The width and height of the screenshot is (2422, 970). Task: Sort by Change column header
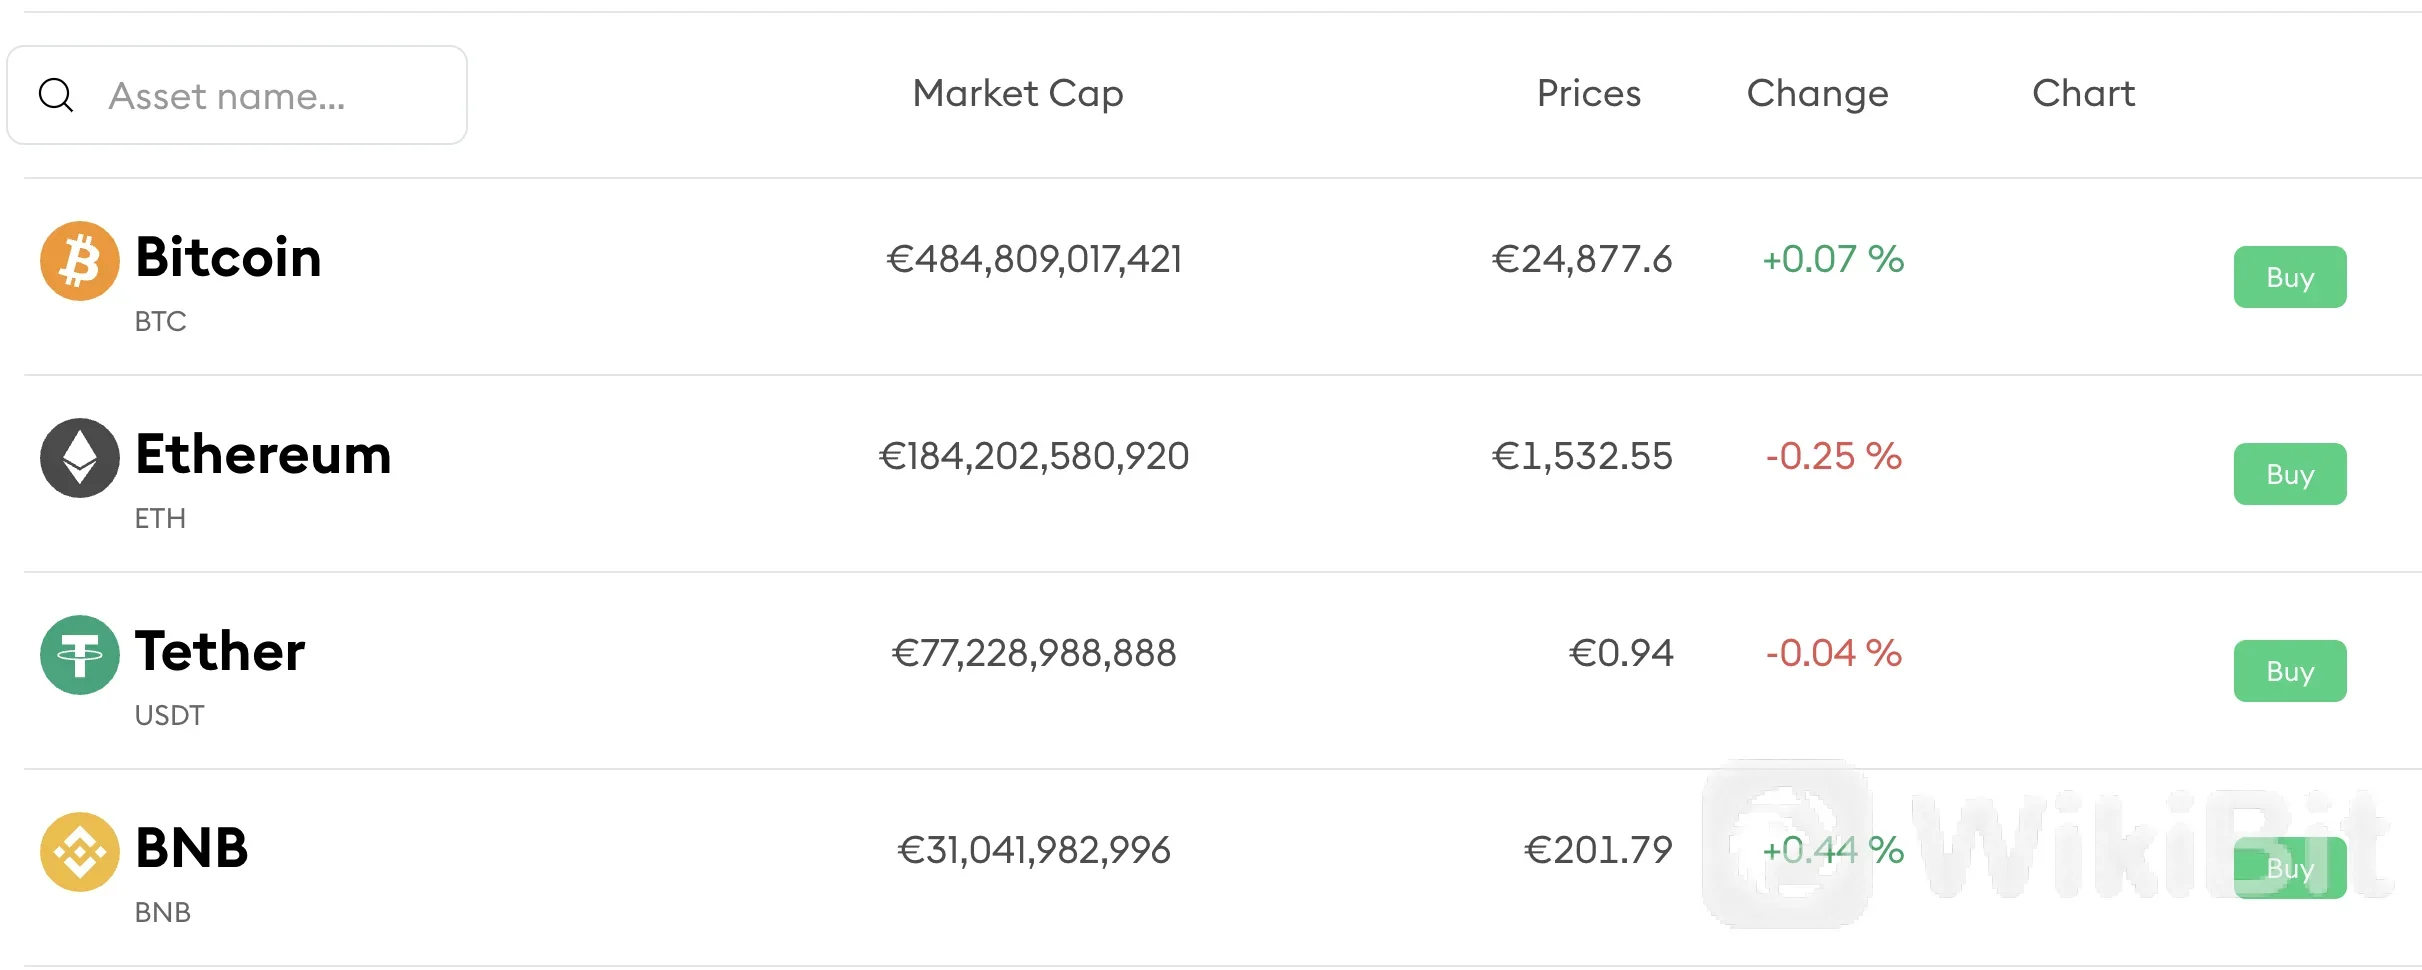coord(1818,95)
